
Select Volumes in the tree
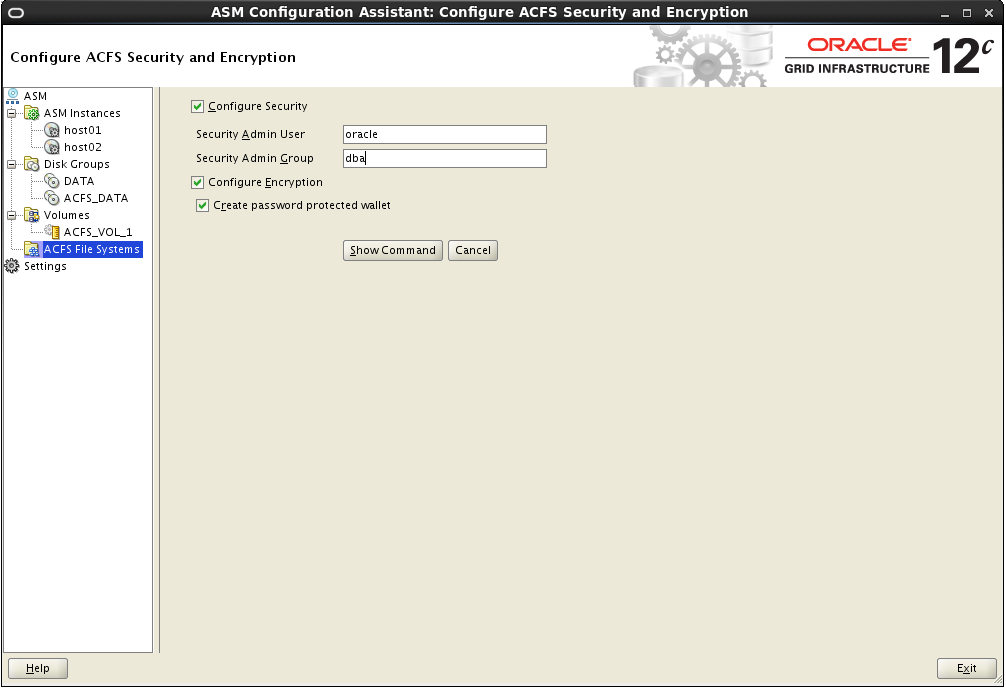[x=67, y=215]
